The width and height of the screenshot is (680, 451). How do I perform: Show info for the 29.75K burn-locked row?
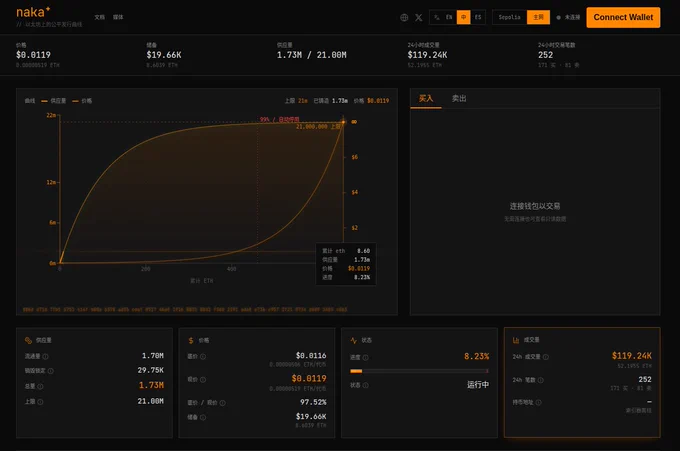tap(51, 371)
